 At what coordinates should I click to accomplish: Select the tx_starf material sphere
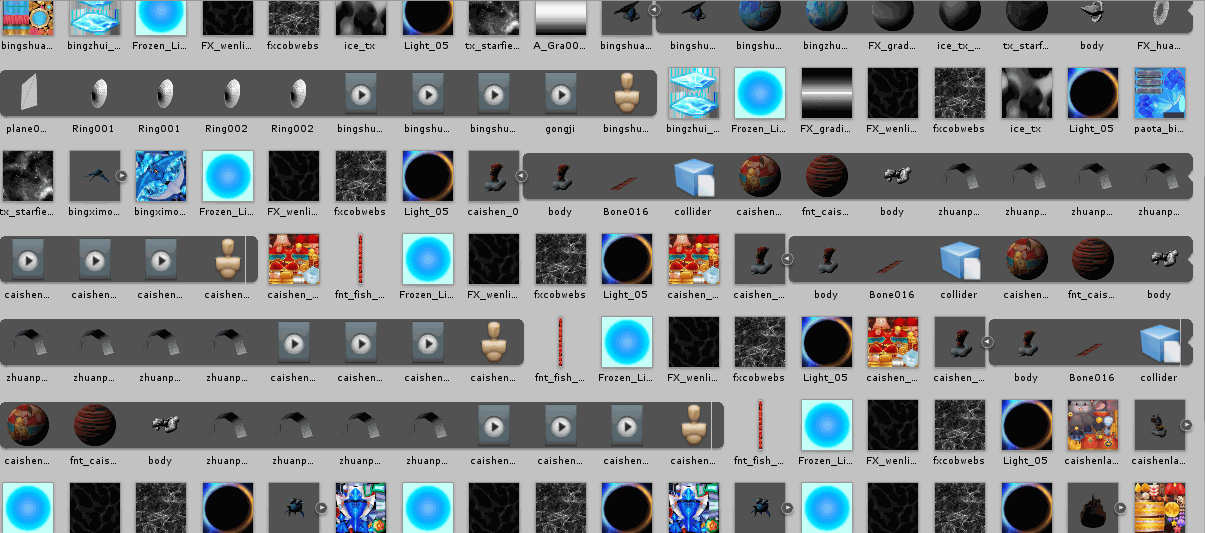tap(1025, 16)
